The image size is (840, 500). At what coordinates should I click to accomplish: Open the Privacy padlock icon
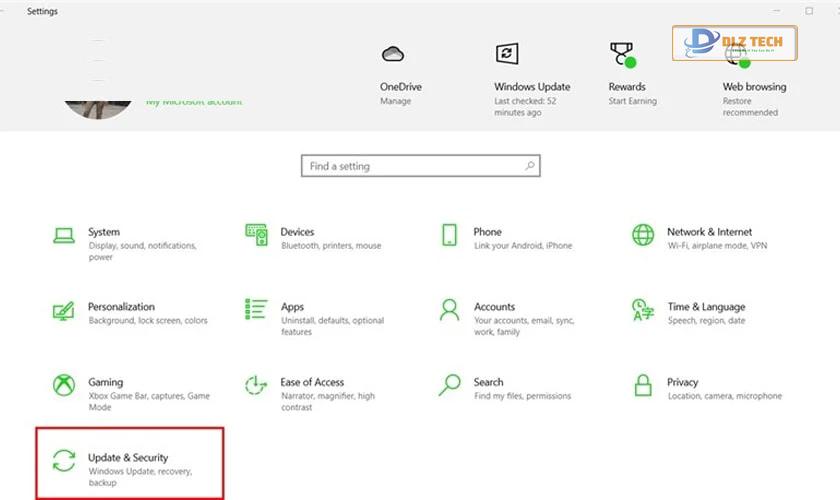click(643, 385)
